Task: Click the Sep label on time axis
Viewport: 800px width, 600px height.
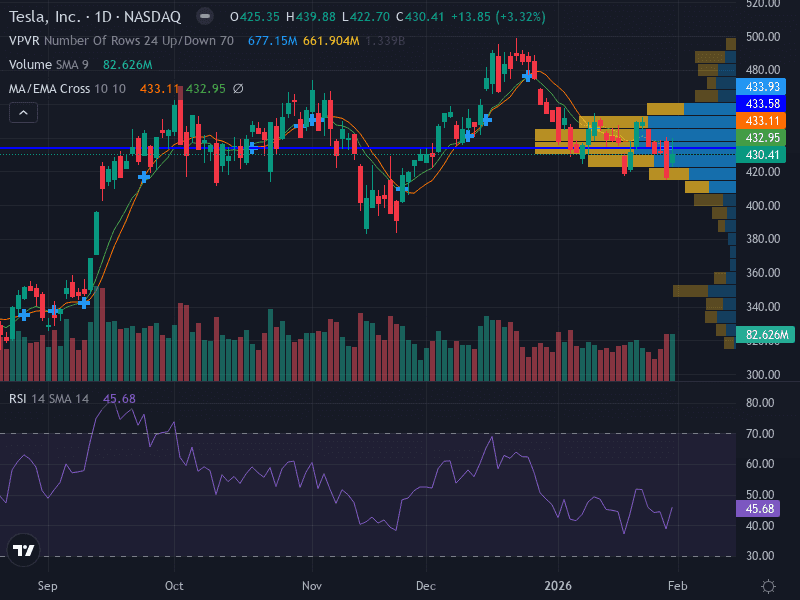Action: (x=47, y=586)
